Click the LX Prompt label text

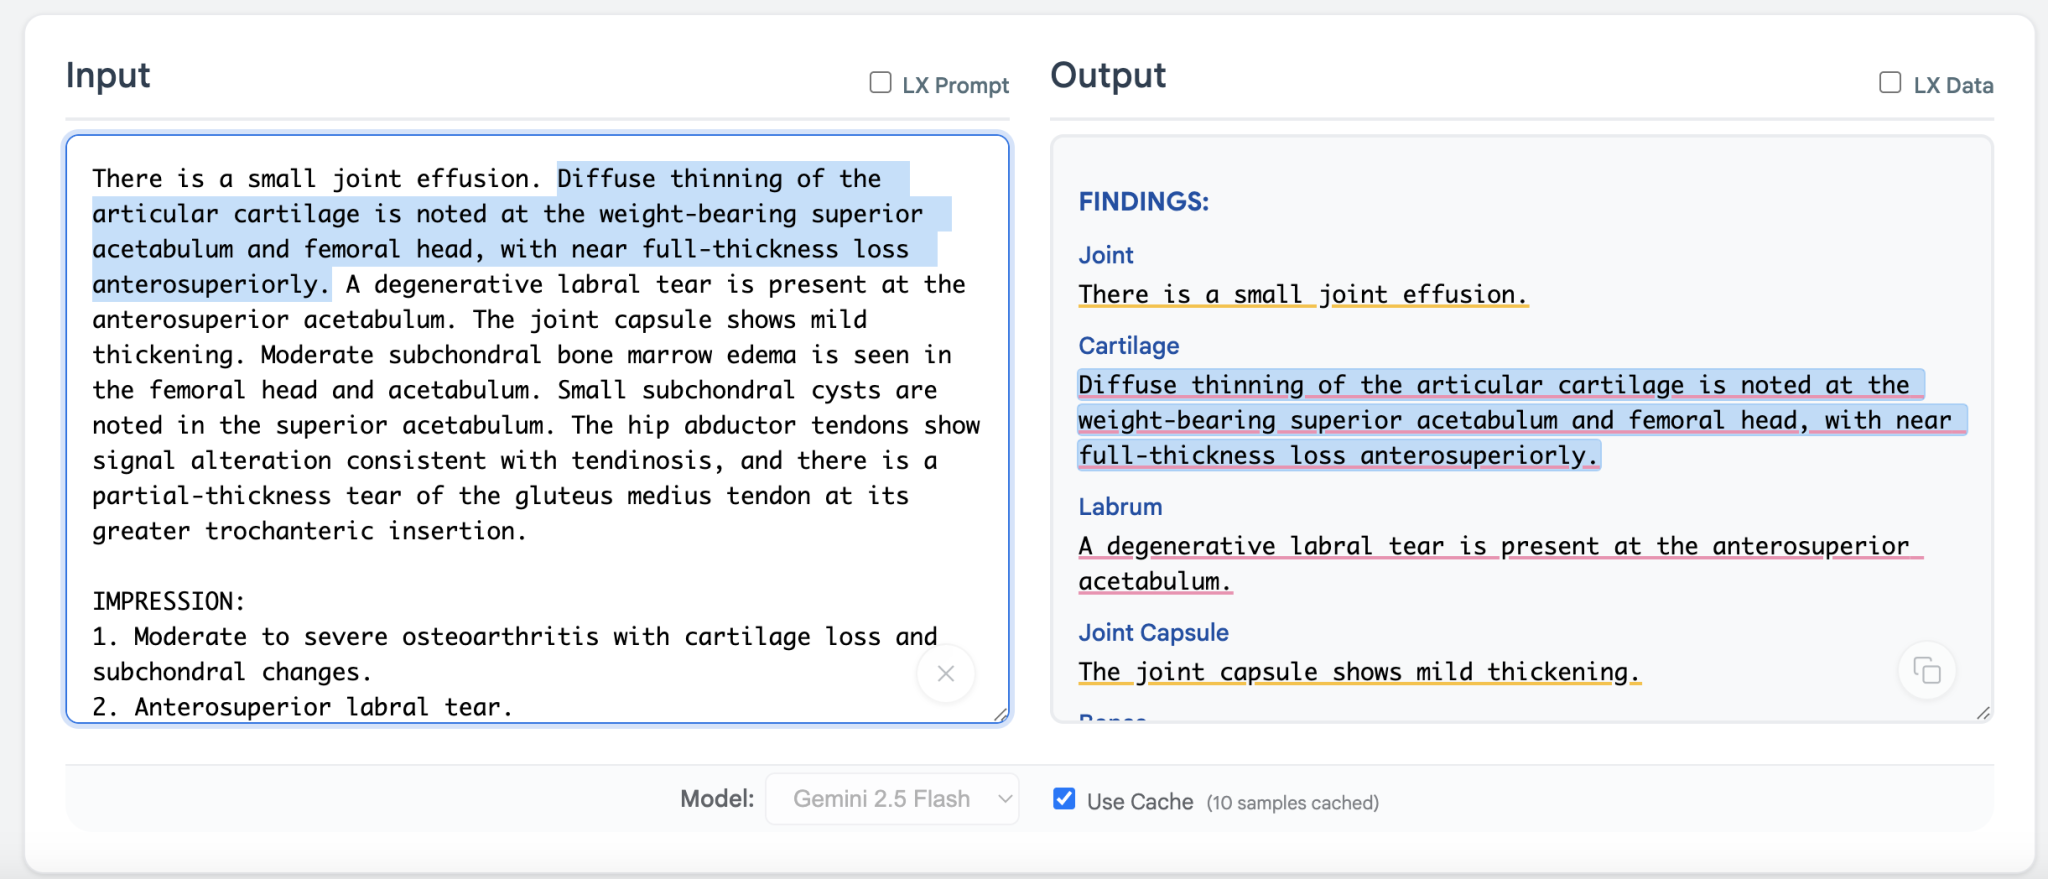pos(955,86)
